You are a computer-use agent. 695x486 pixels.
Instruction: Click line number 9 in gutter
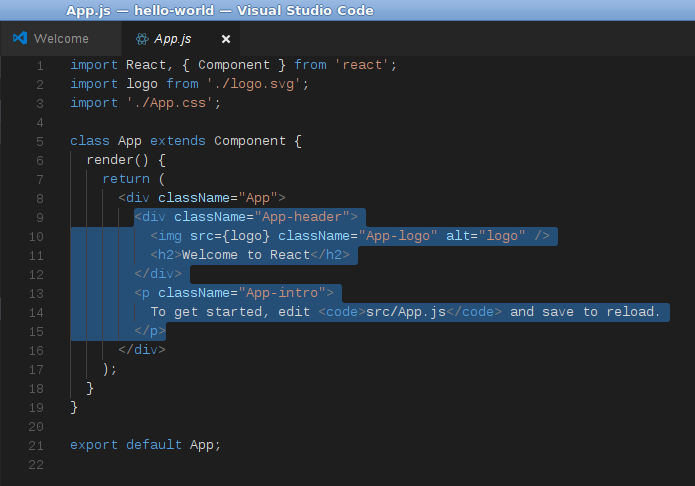[40, 217]
